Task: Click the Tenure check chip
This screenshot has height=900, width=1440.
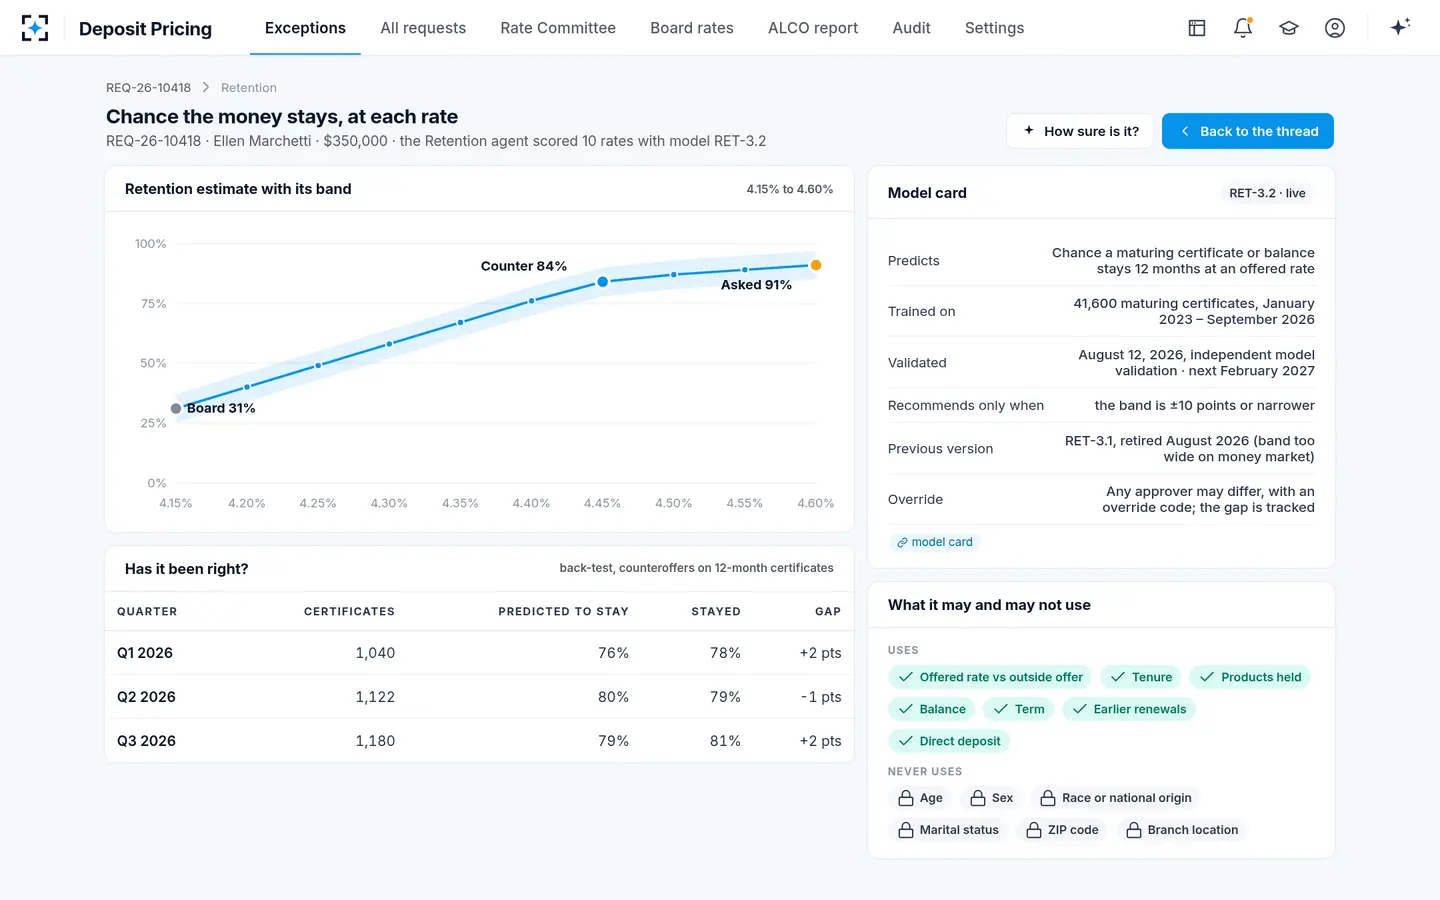Action: pyautogui.click(x=1141, y=677)
